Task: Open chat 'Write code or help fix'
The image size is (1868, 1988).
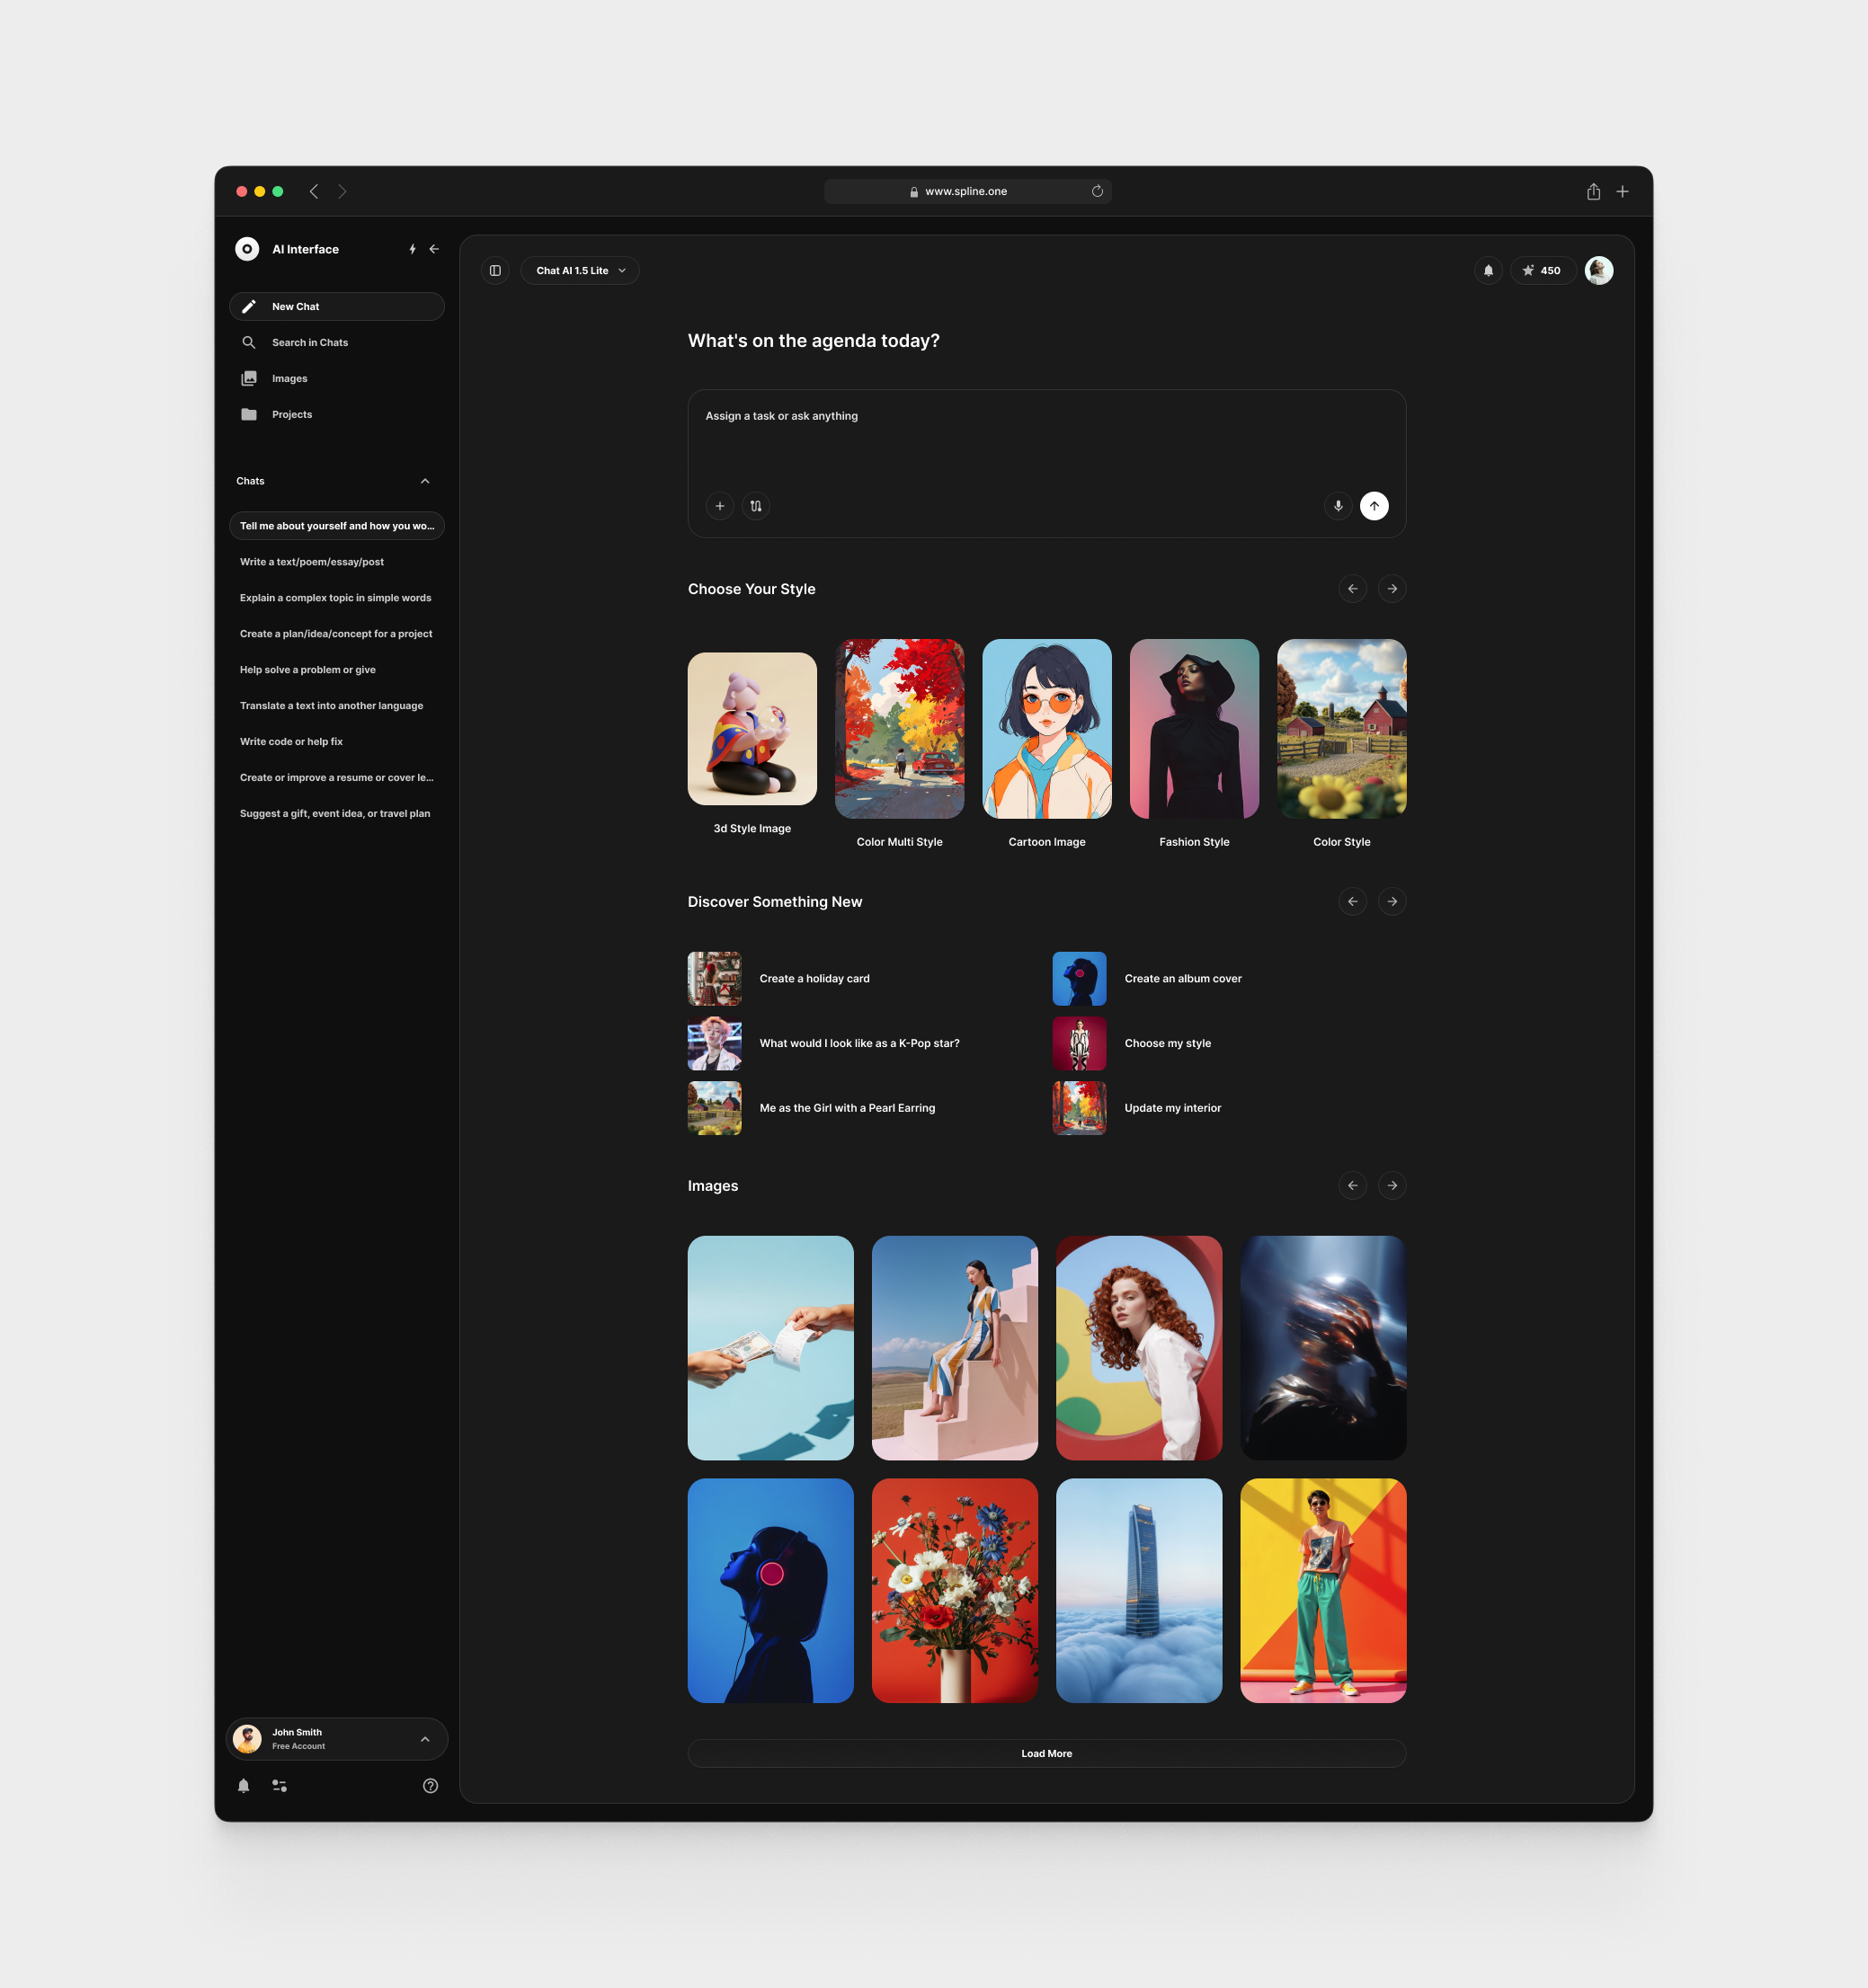Action: (337, 742)
